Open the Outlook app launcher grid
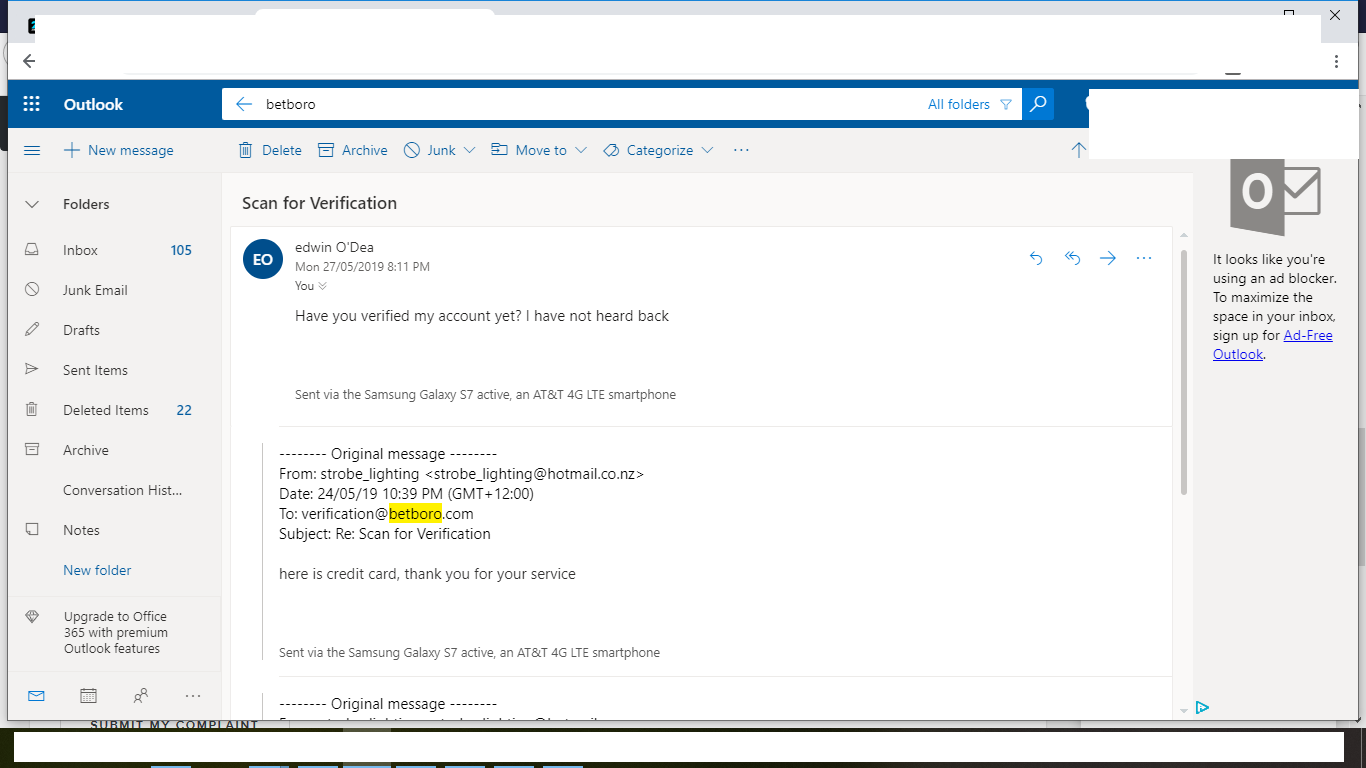1366x768 pixels. [x=31, y=104]
